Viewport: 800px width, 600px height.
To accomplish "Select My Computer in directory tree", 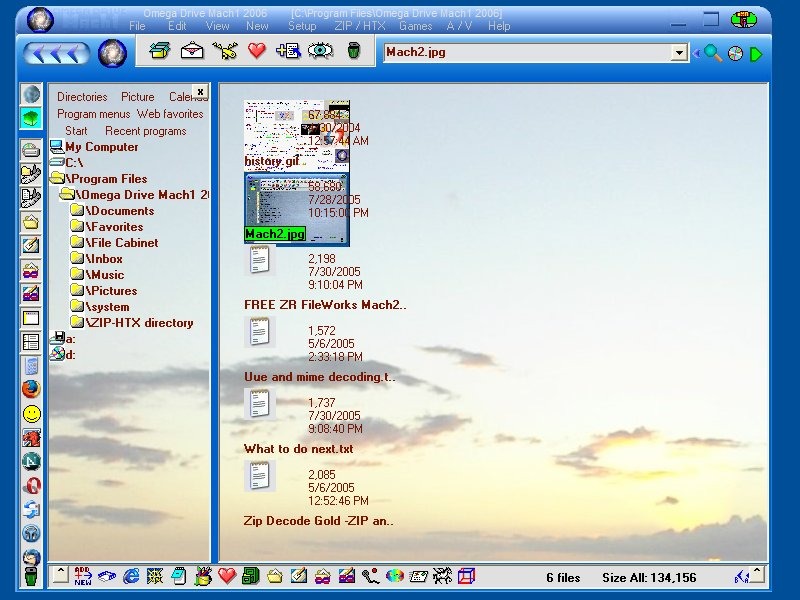I will tap(102, 147).
